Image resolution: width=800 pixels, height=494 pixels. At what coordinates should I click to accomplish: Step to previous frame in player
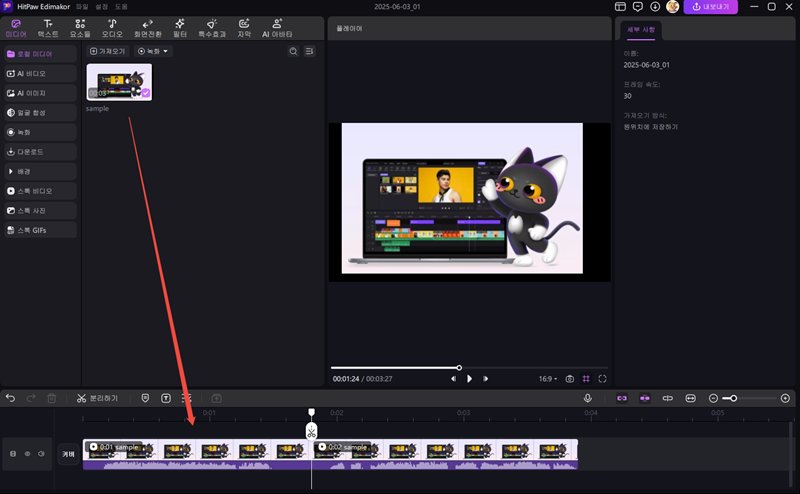coord(453,379)
